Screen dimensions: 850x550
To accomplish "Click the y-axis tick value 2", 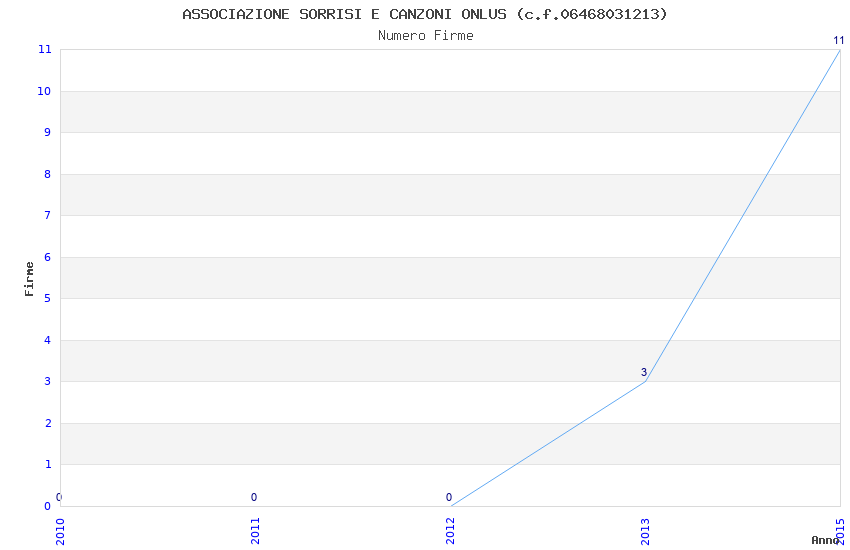I will pos(48,423).
